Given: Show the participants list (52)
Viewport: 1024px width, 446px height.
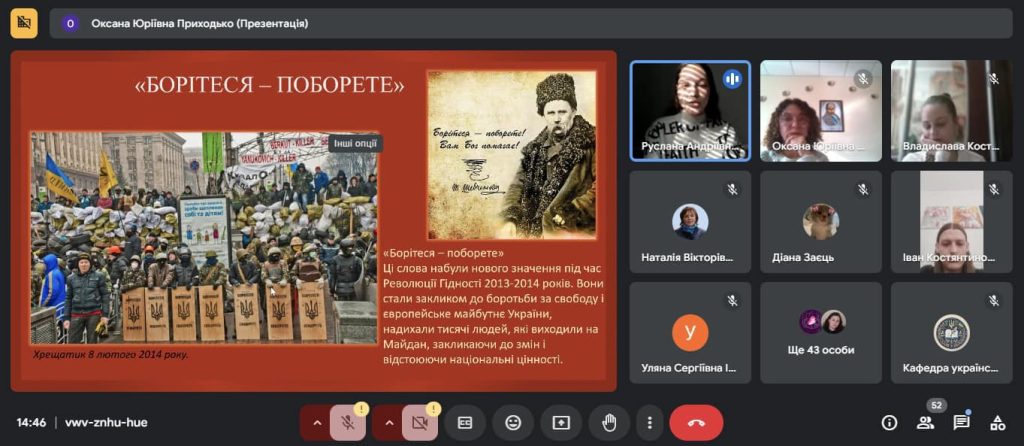Looking at the screenshot, I should (x=925, y=422).
